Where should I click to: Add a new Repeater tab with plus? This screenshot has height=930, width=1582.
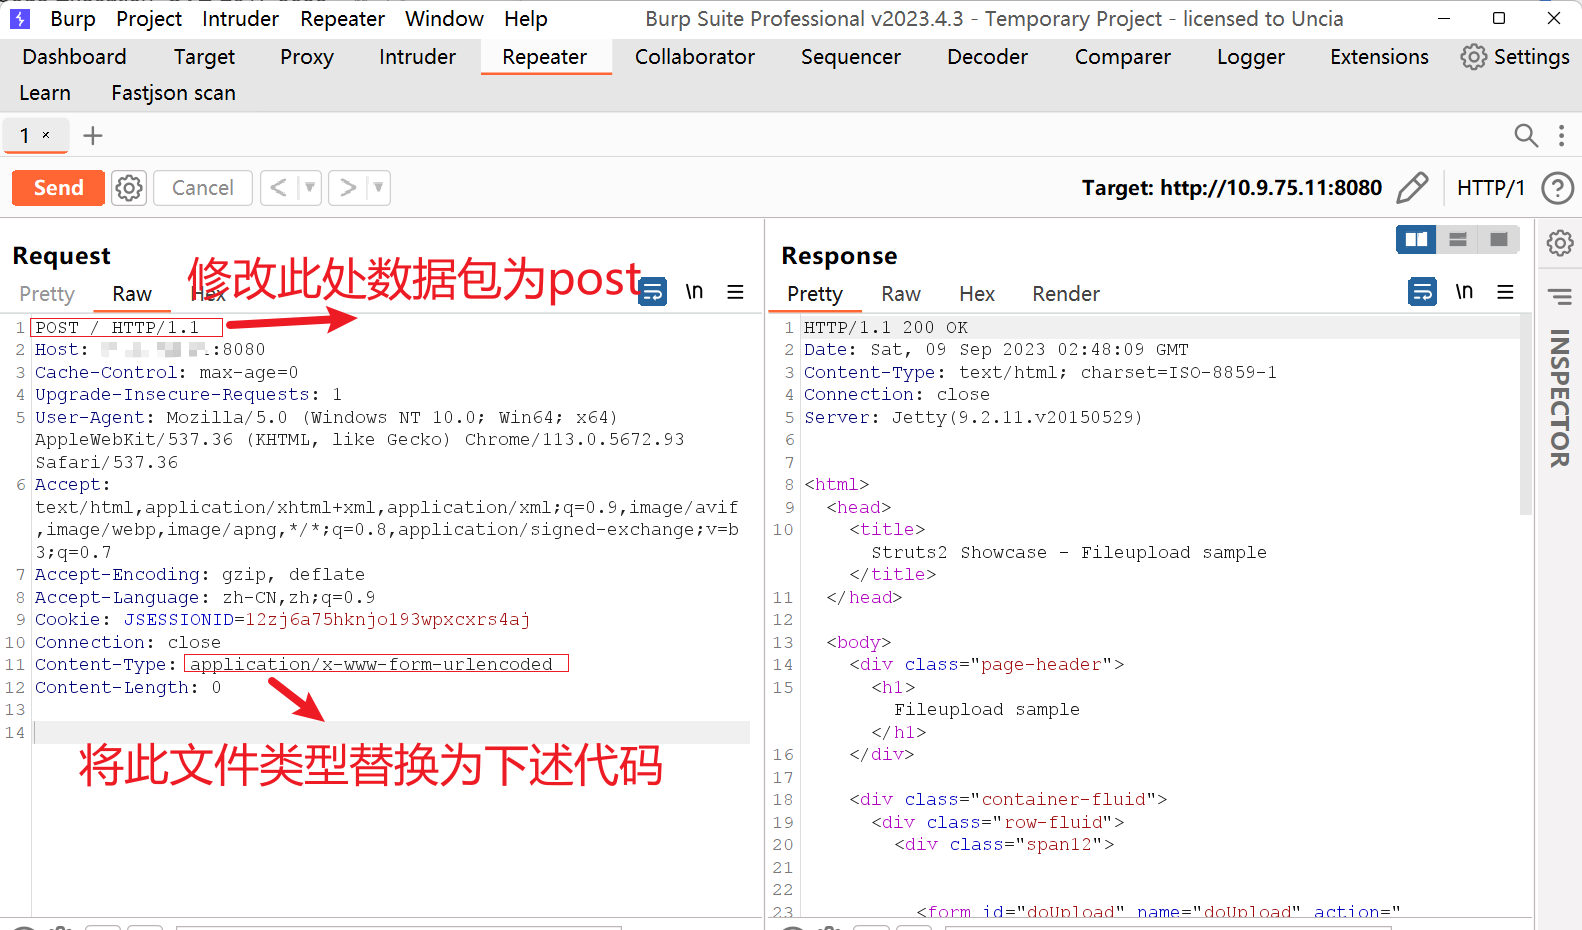tap(93, 135)
